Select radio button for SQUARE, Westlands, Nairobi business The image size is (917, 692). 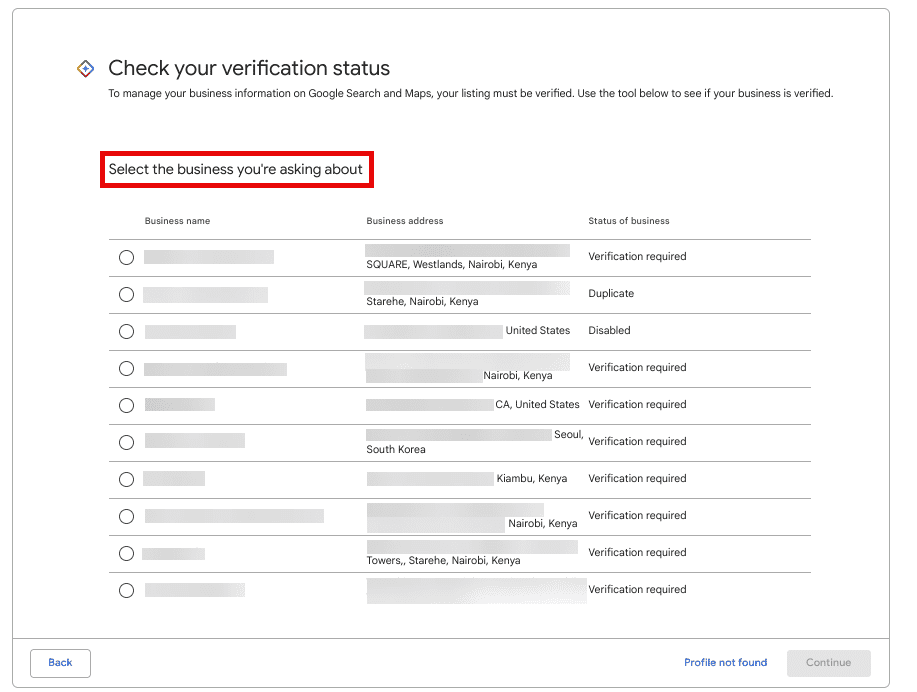tap(126, 257)
